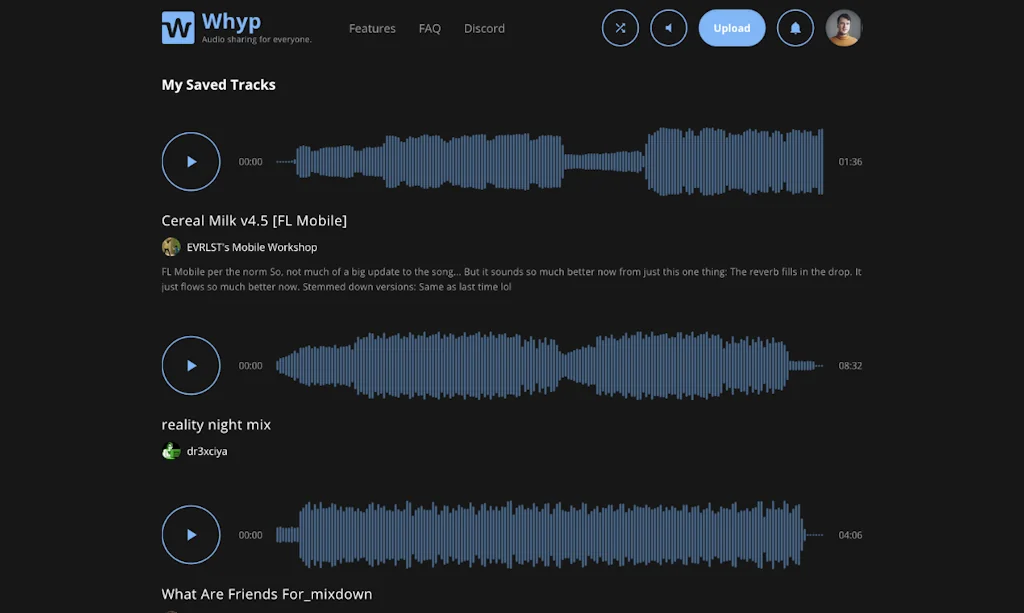The width and height of the screenshot is (1024, 613).
Task: Play the Cereal Milk v4.5 track
Action: (191, 161)
